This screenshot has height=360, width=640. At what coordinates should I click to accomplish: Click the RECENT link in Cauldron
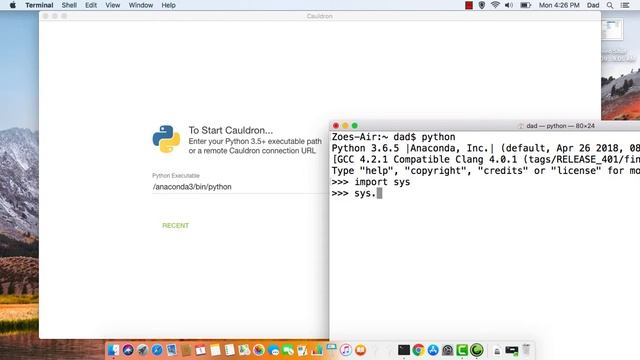click(176, 225)
